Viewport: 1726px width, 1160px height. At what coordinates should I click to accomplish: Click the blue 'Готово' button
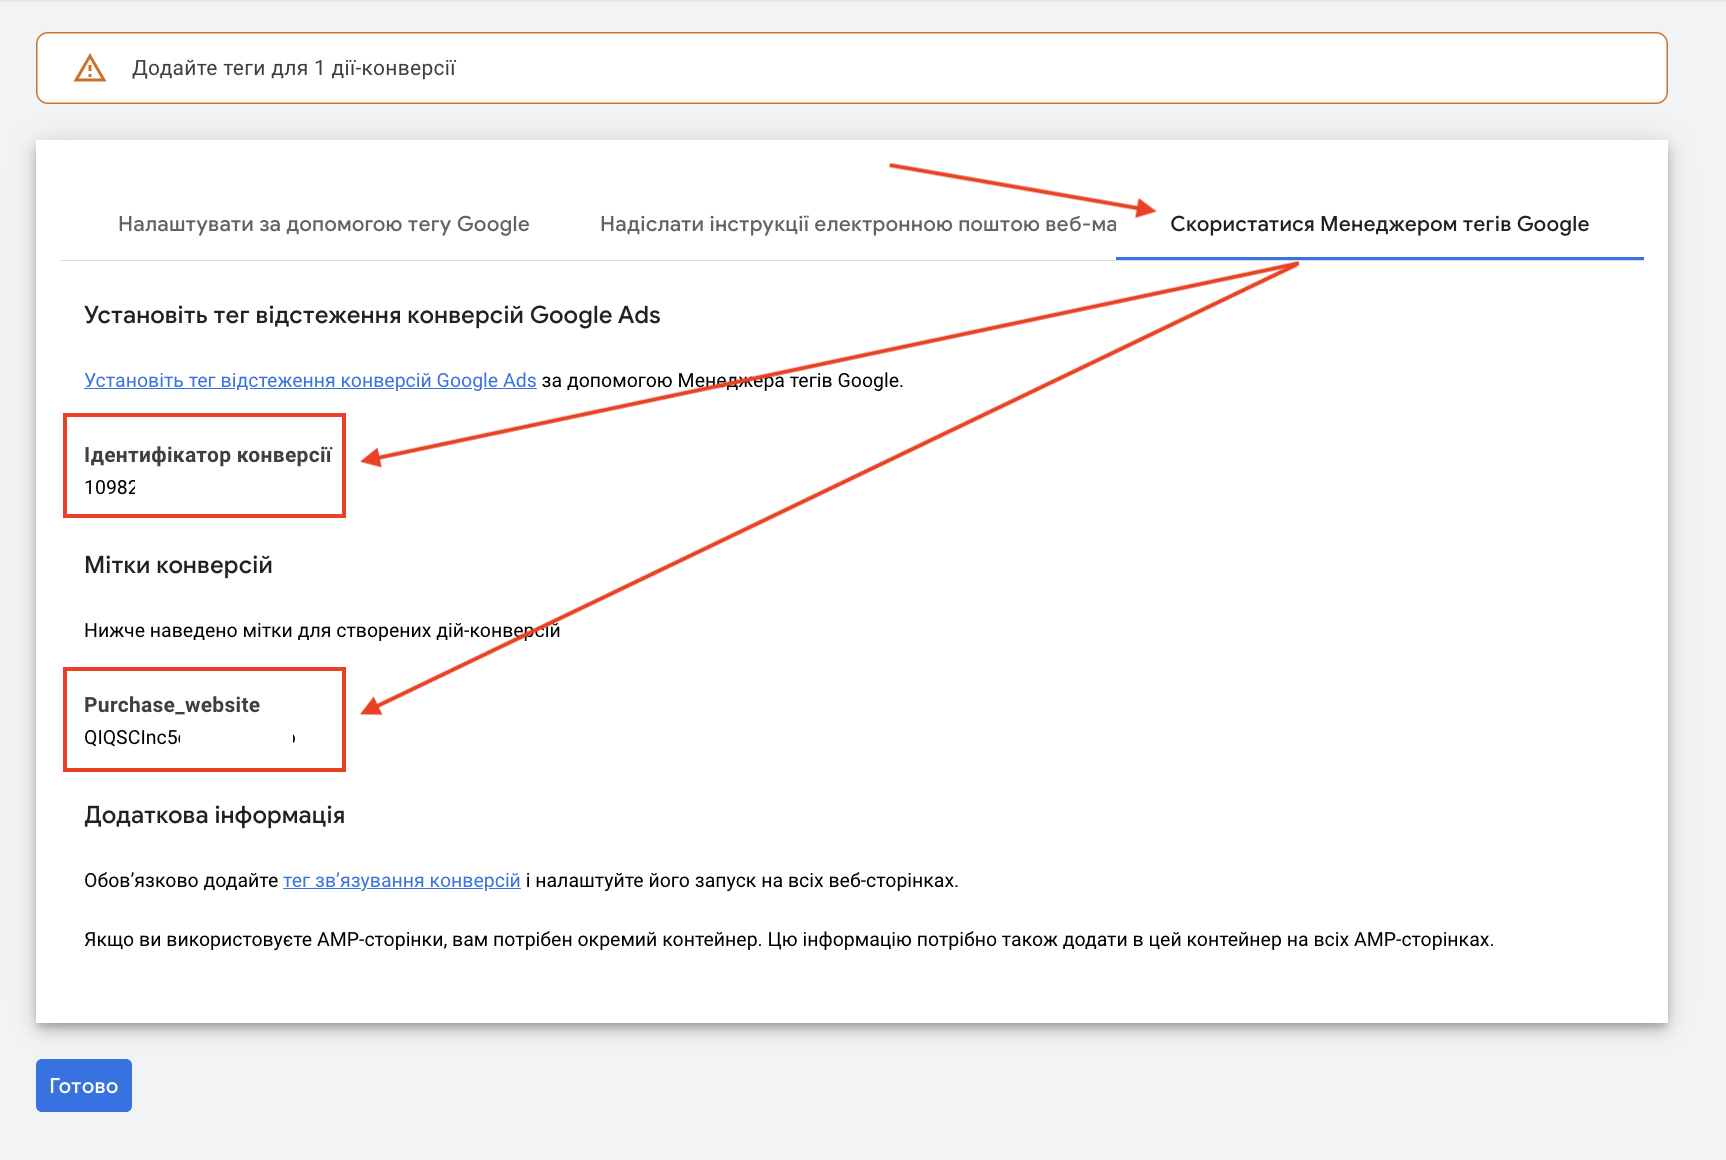[84, 1085]
